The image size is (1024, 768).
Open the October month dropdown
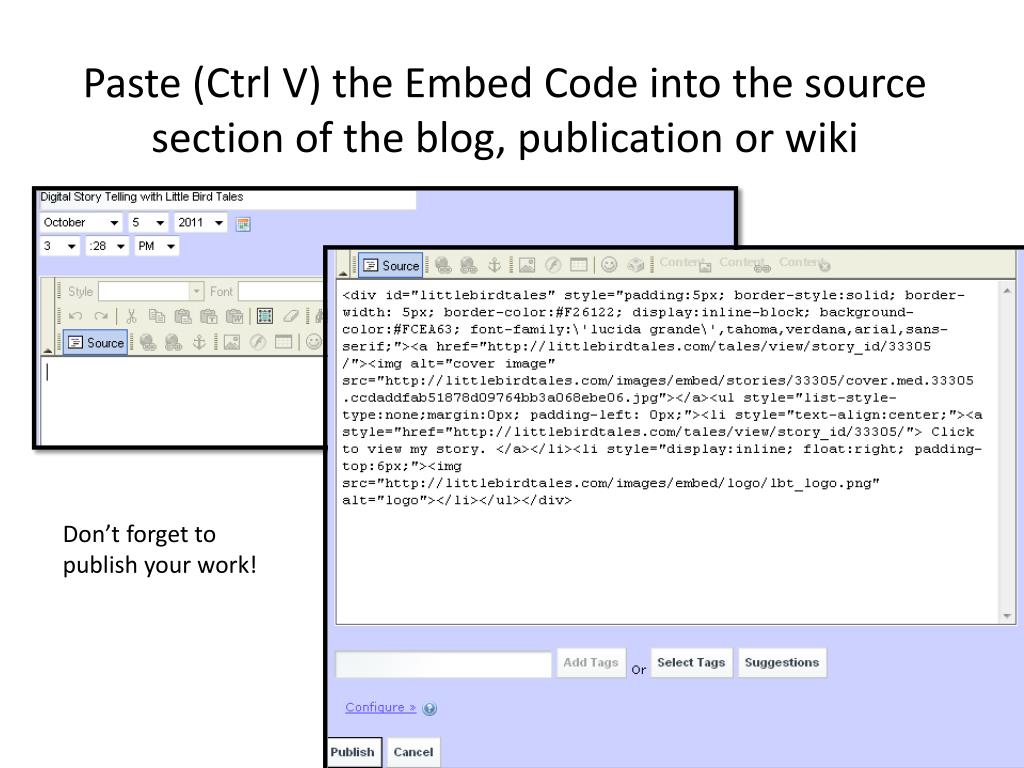coord(81,223)
